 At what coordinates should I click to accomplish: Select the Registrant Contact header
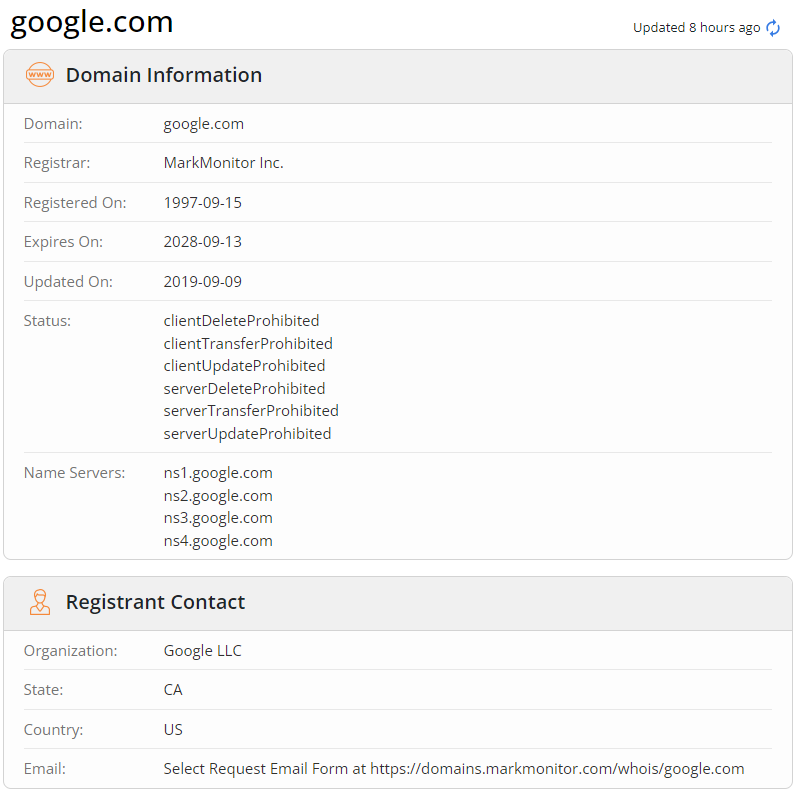155,602
